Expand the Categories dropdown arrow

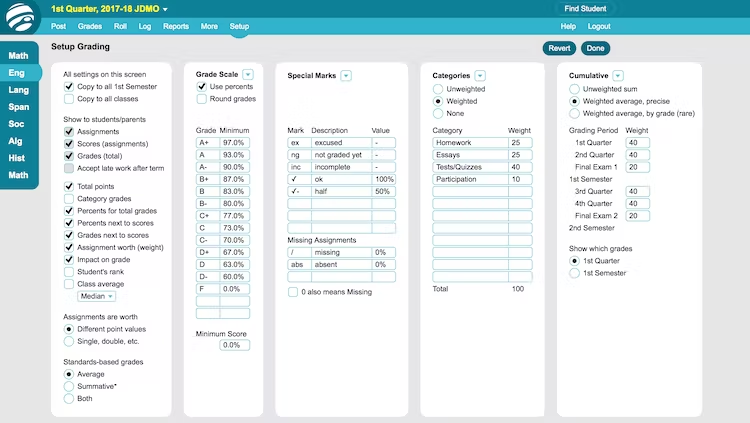click(x=481, y=75)
